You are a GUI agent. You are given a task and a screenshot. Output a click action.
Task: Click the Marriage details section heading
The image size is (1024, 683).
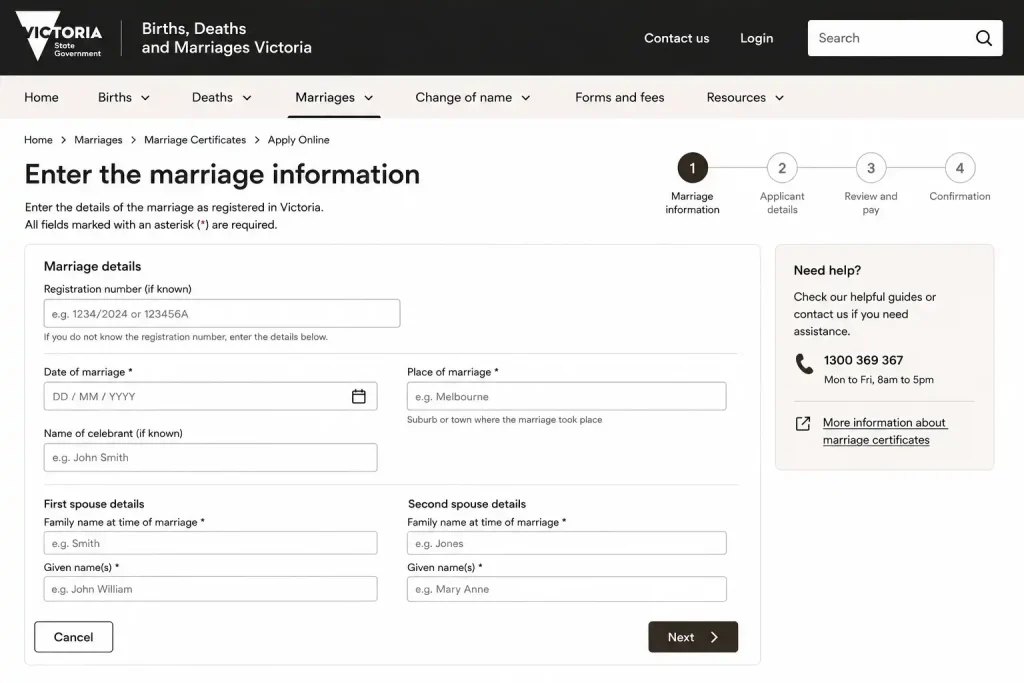coord(92,266)
